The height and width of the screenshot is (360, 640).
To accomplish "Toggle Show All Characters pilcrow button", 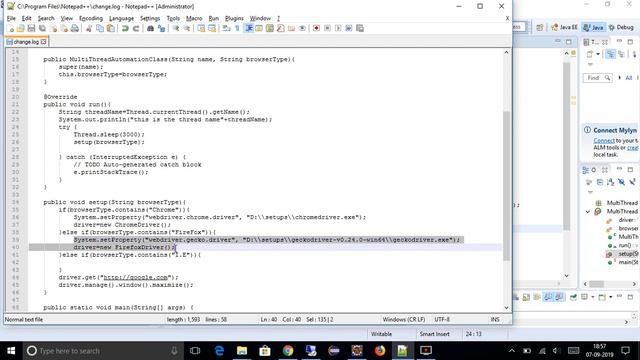I will 237,29.
